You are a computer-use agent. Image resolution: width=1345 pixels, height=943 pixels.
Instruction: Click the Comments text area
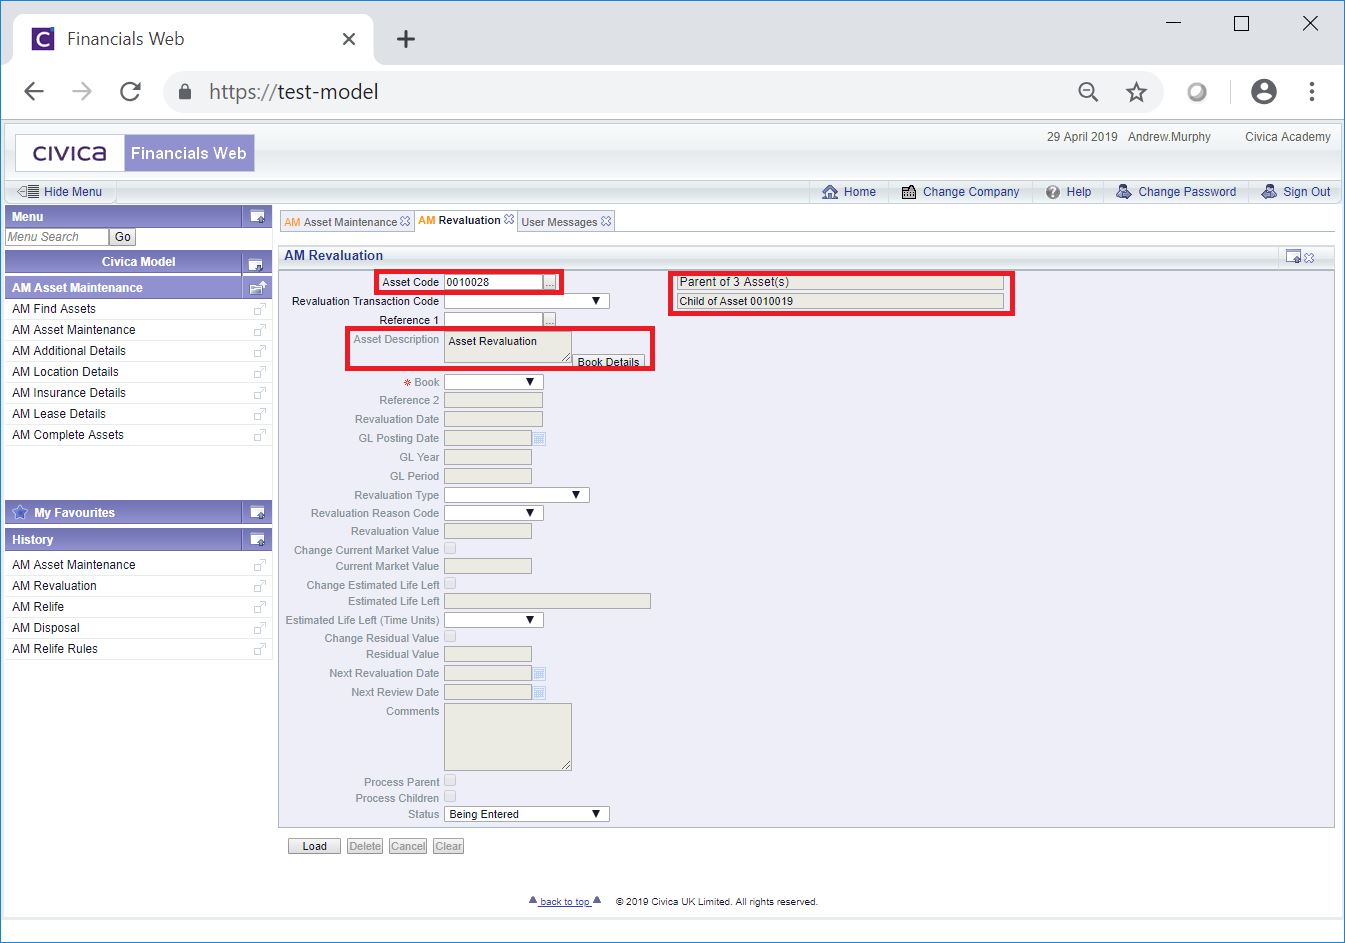[508, 737]
